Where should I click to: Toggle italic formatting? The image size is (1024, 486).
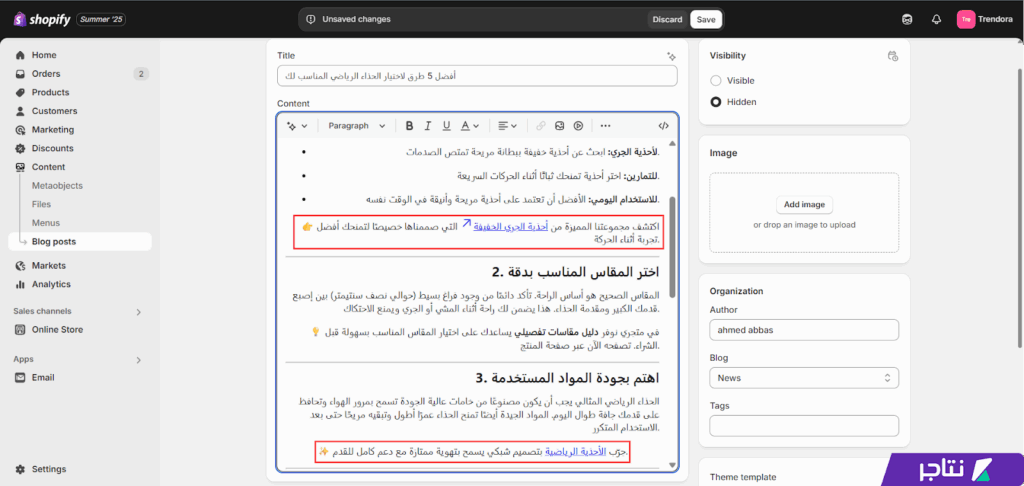point(428,125)
